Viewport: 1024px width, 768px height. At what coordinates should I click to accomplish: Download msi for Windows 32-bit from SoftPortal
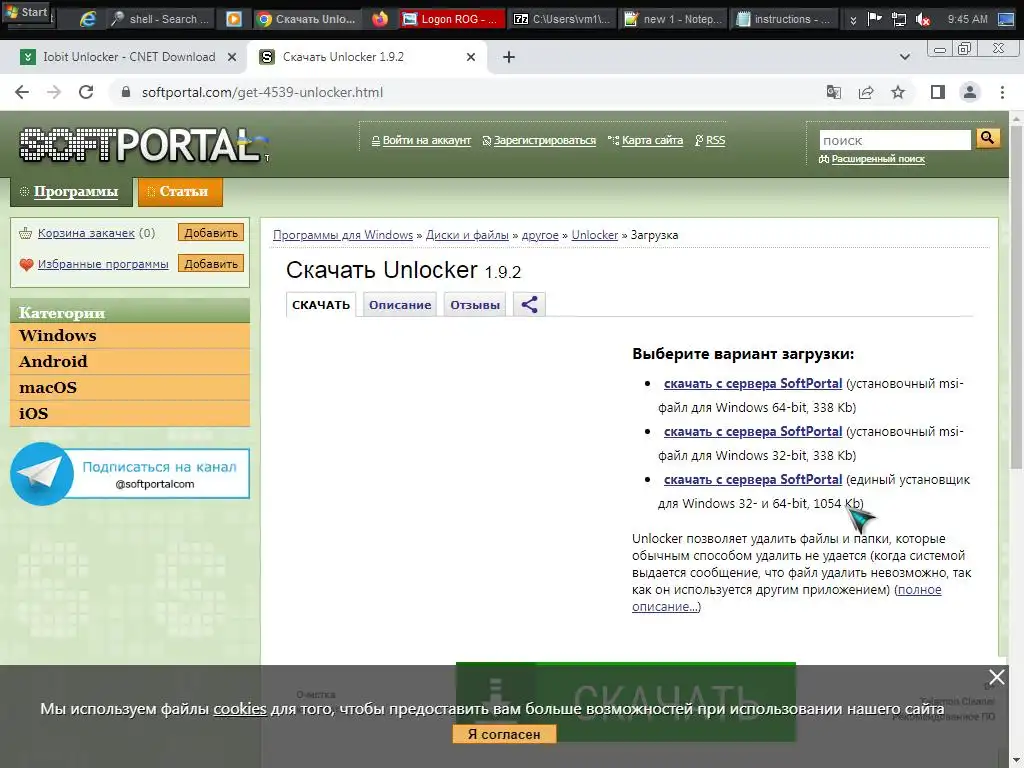(753, 432)
